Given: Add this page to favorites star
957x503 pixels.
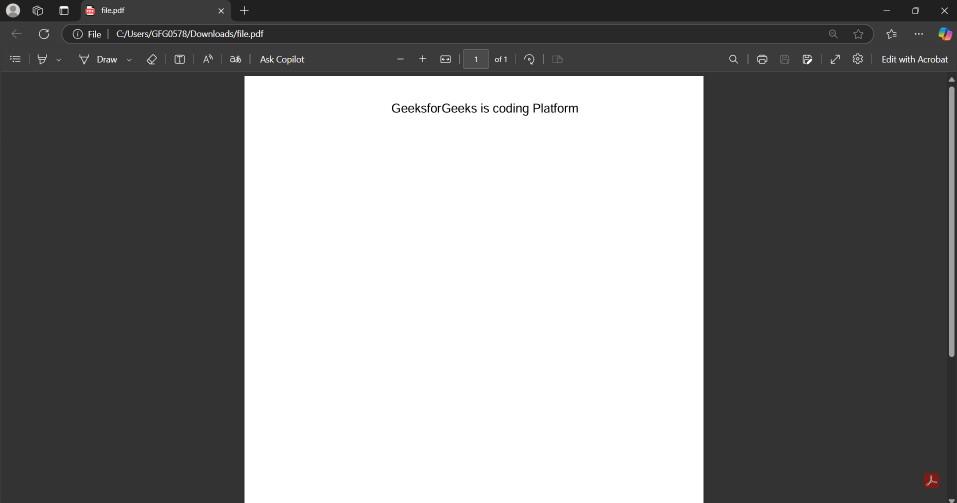Looking at the screenshot, I should (858, 34).
